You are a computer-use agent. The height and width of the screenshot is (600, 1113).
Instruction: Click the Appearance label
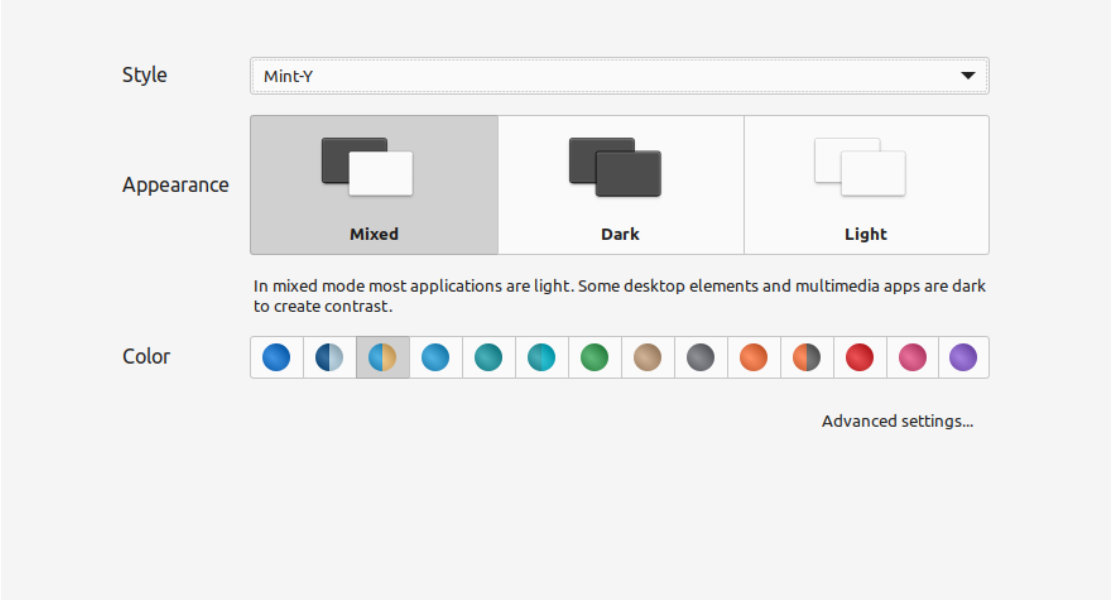click(175, 185)
